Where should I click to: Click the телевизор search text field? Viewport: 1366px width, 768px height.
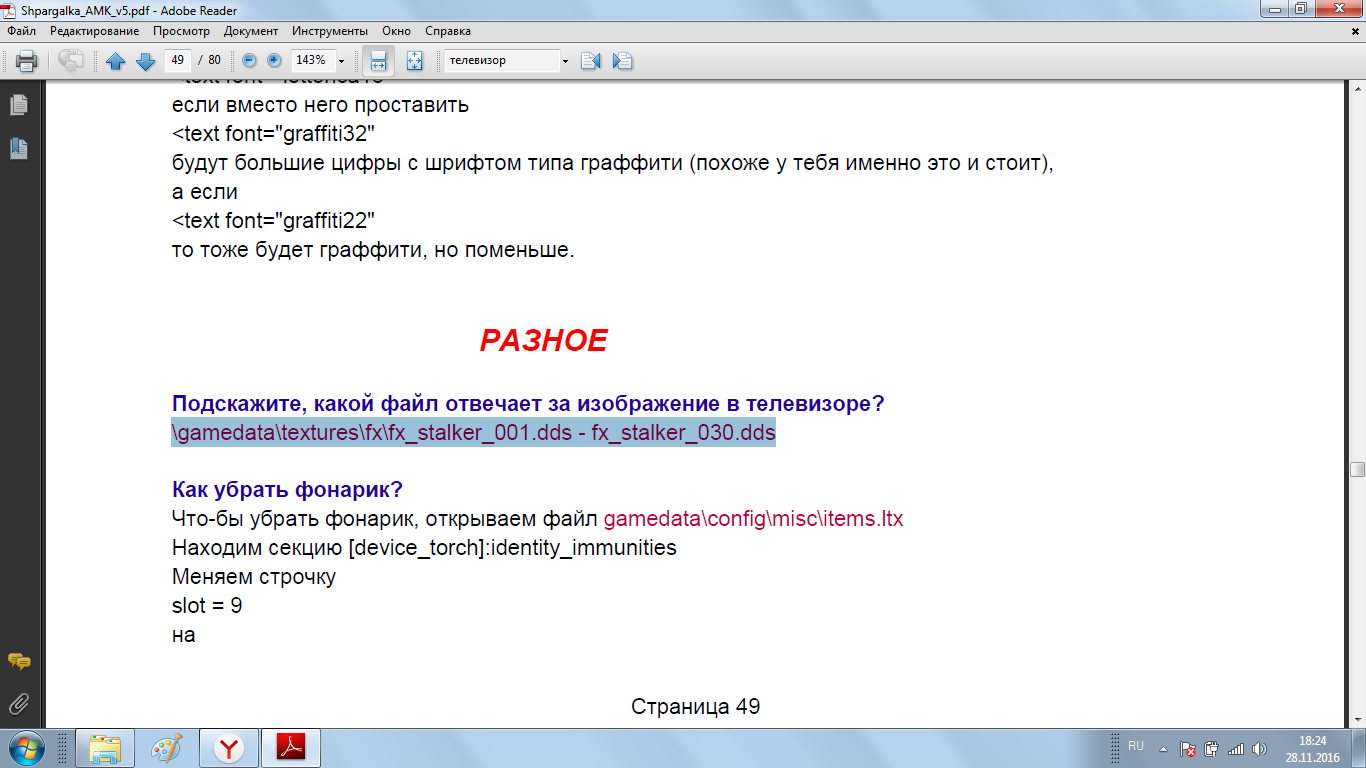pyautogui.click(x=500, y=60)
